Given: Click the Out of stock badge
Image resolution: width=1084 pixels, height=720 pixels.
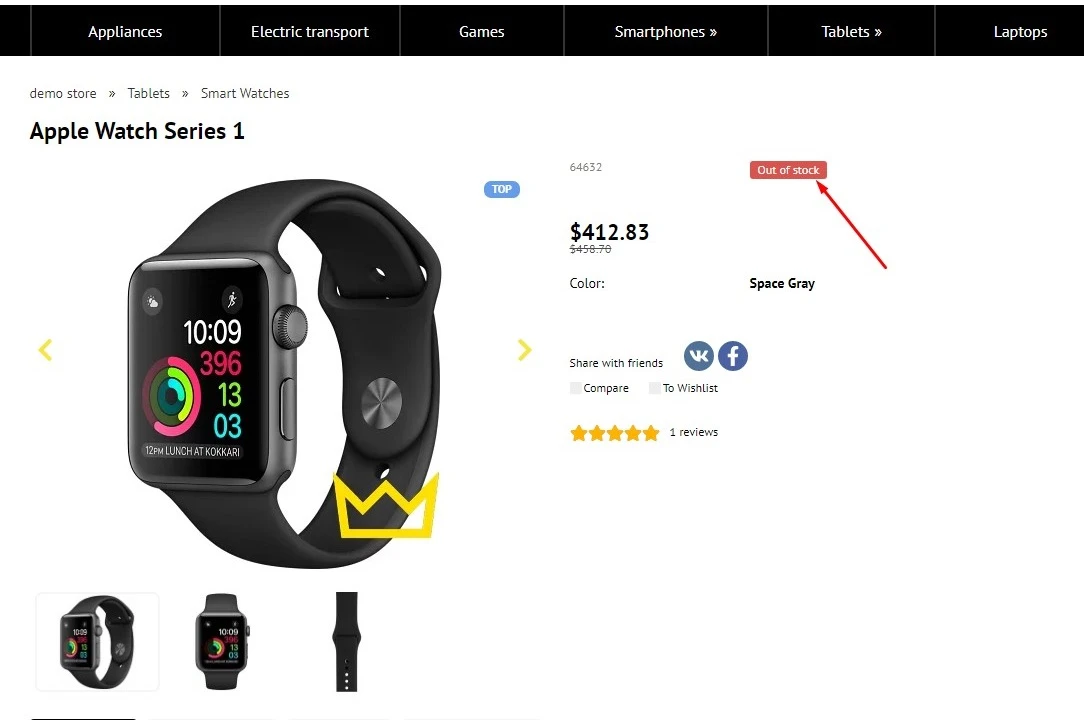Looking at the screenshot, I should click(788, 170).
